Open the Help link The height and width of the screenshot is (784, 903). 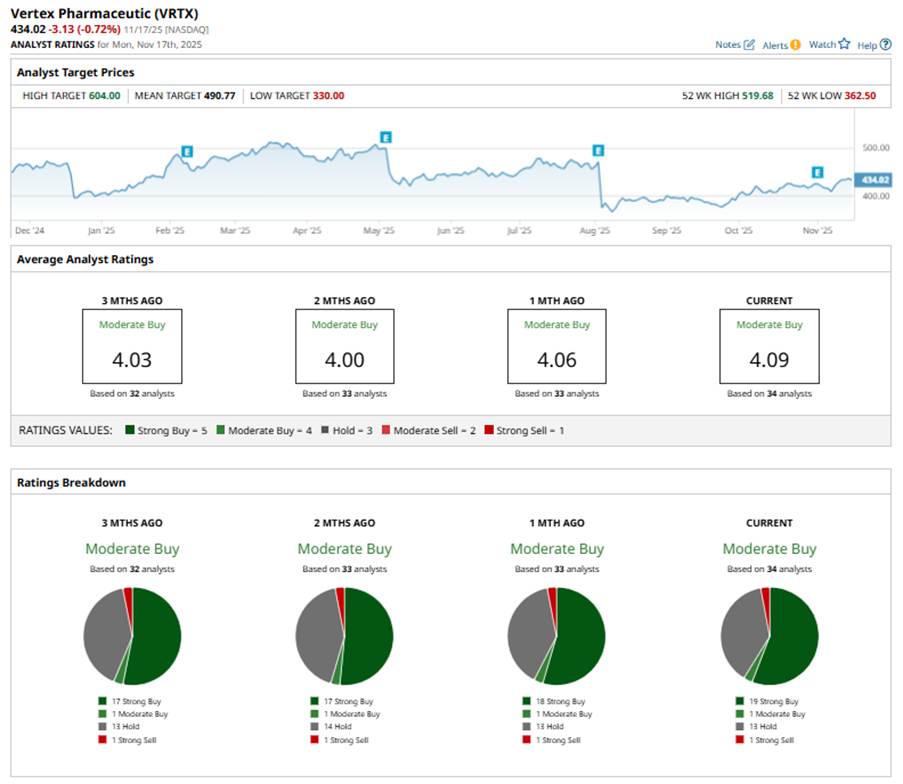click(x=867, y=45)
